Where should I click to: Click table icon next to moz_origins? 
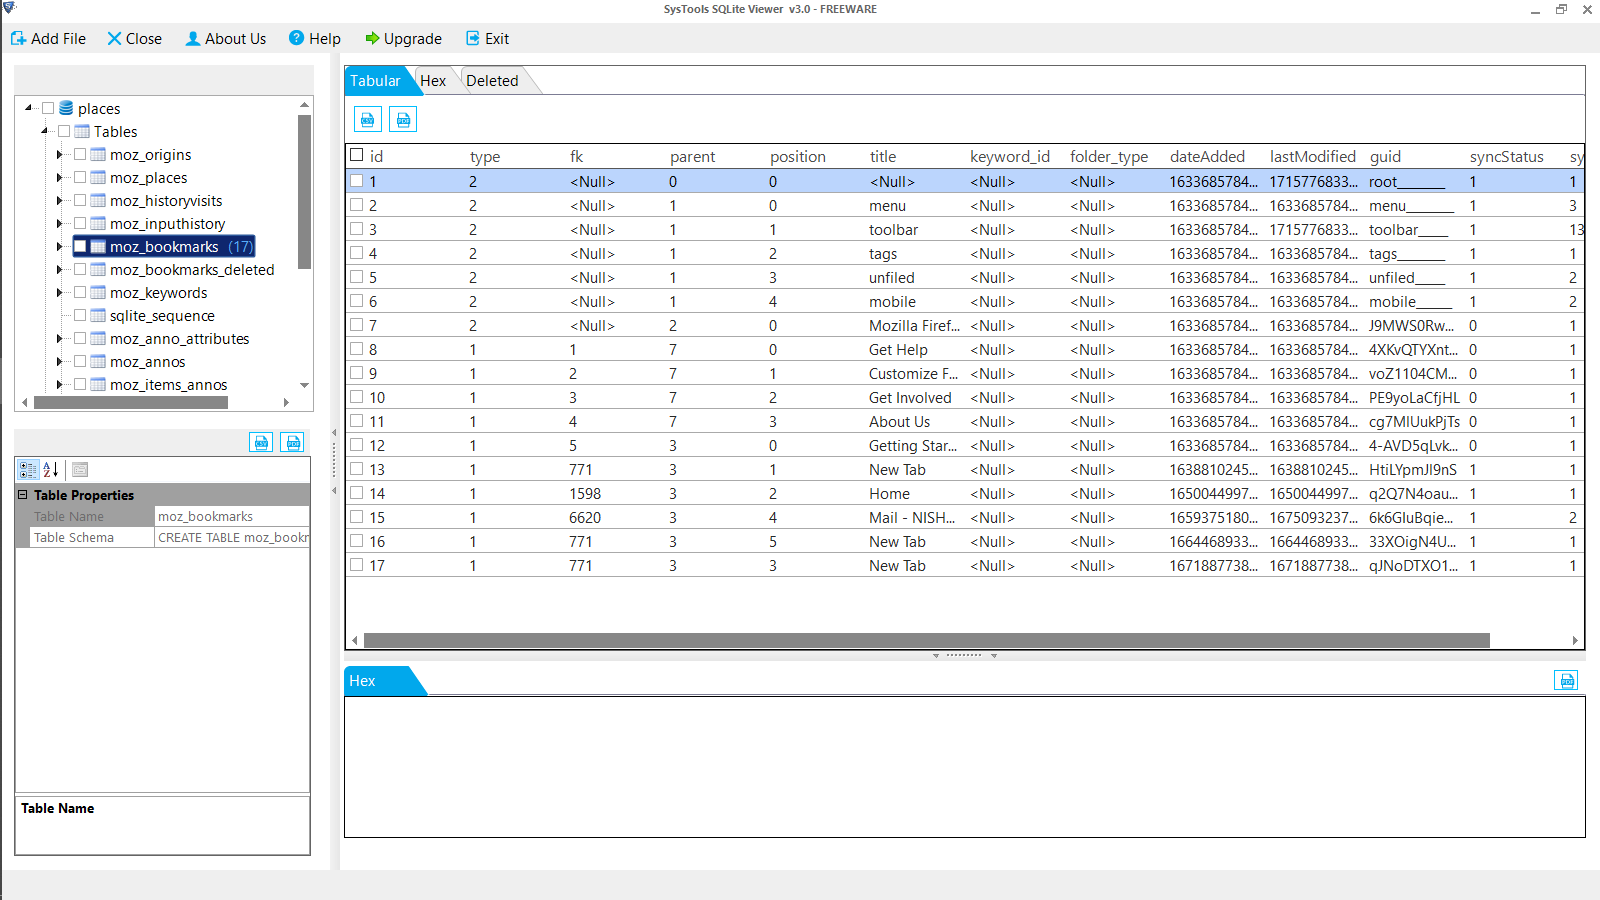click(98, 154)
